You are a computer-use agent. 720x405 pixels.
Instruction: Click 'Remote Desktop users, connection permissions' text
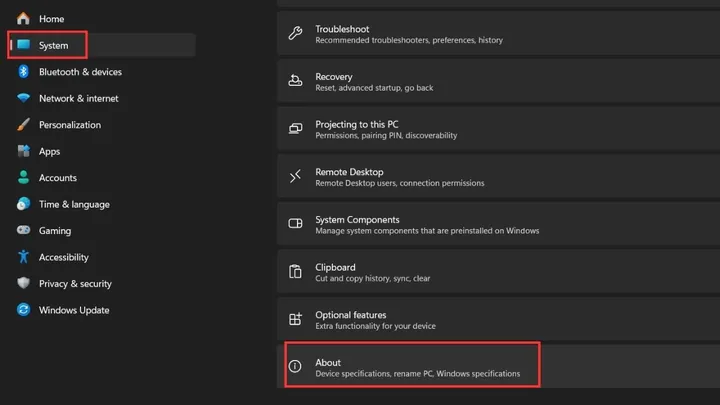pos(399,183)
